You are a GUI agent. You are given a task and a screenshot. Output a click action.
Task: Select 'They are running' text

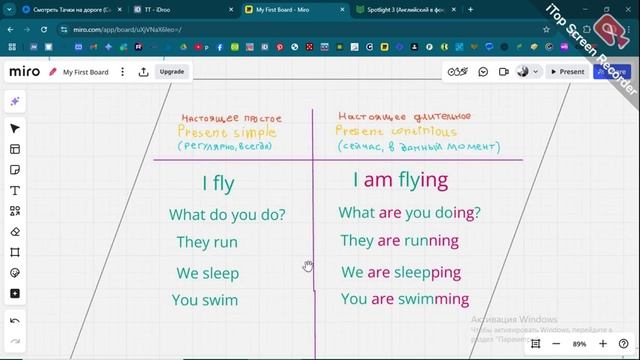click(x=400, y=240)
